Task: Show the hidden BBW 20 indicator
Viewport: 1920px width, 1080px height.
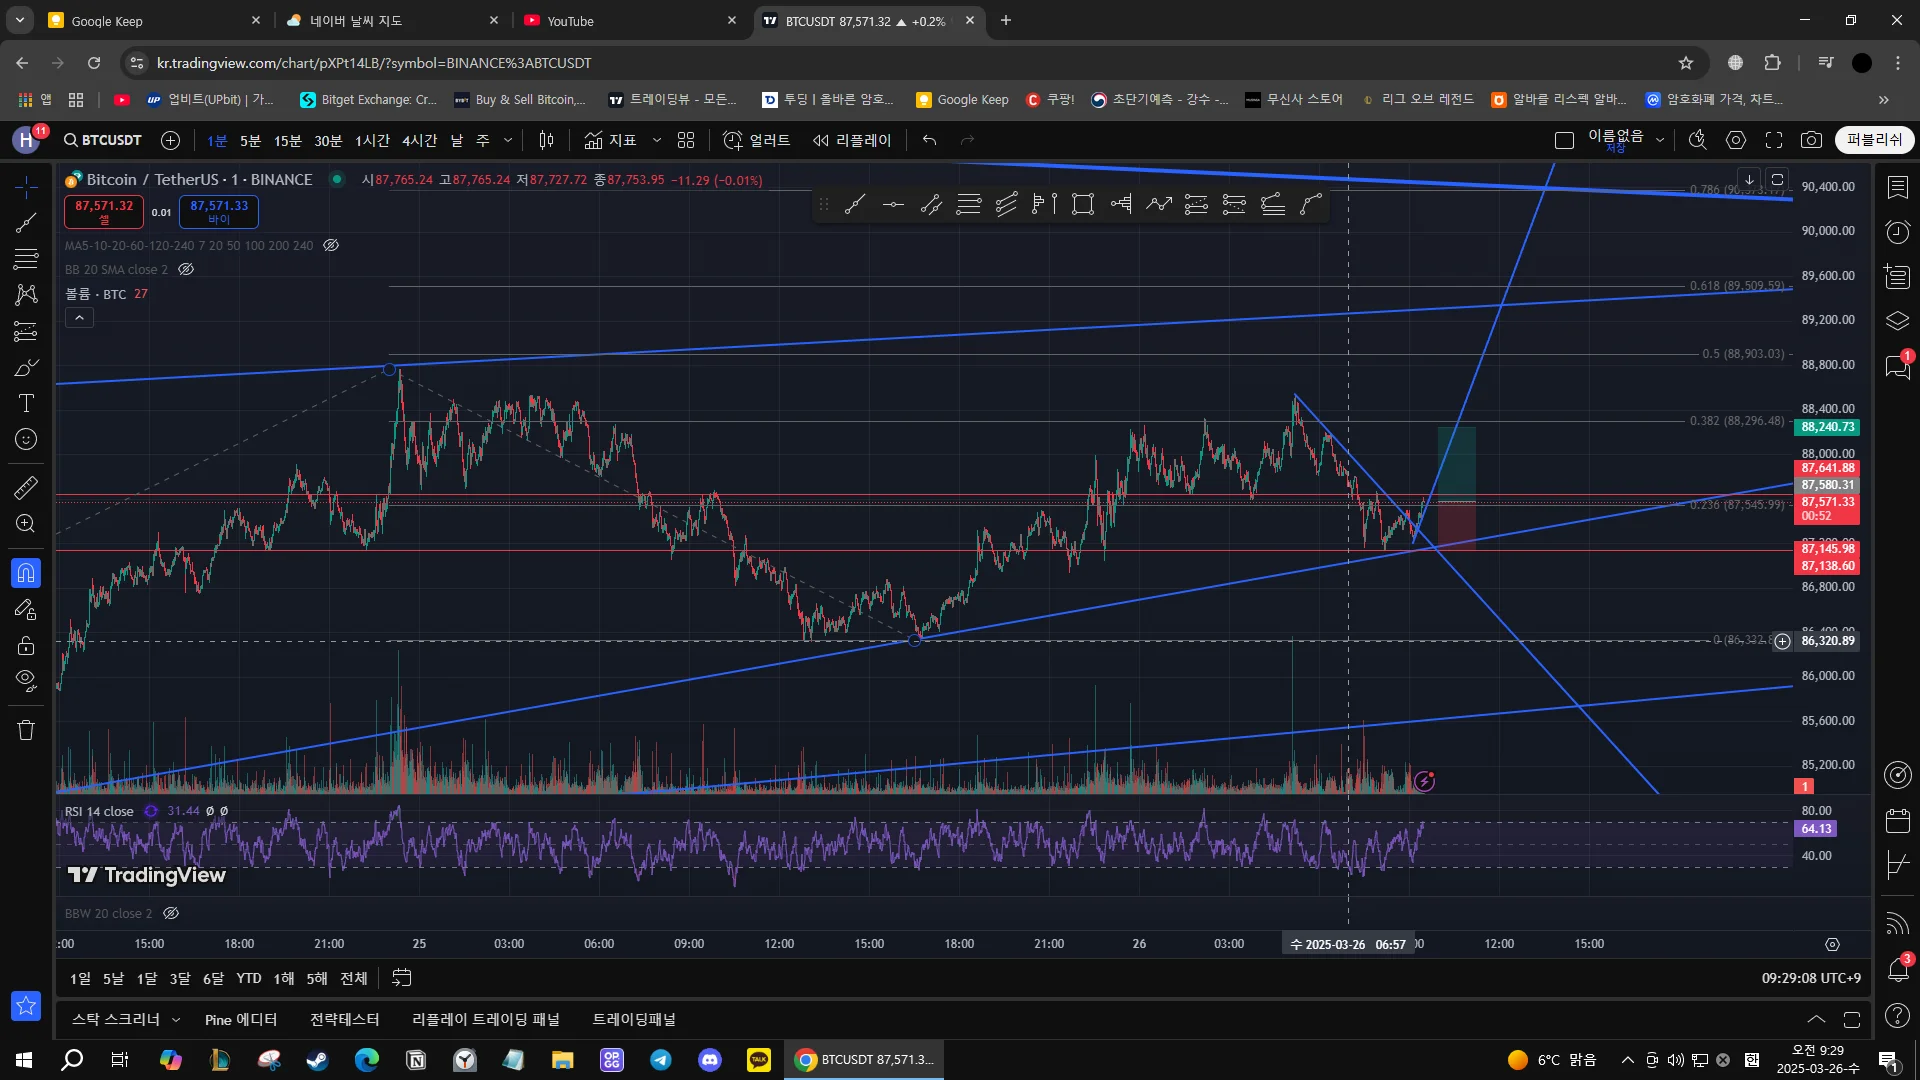Action: click(x=171, y=913)
